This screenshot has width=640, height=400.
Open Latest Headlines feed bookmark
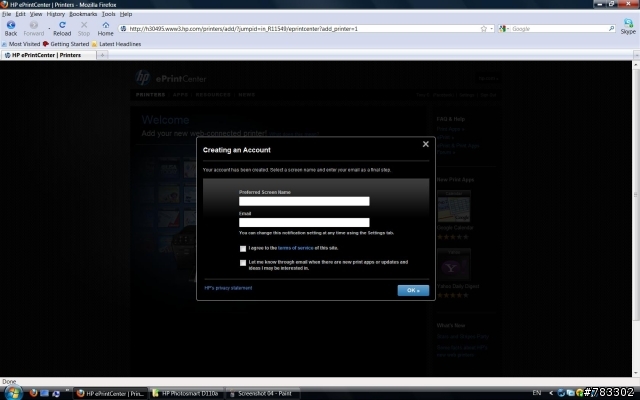(116, 44)
